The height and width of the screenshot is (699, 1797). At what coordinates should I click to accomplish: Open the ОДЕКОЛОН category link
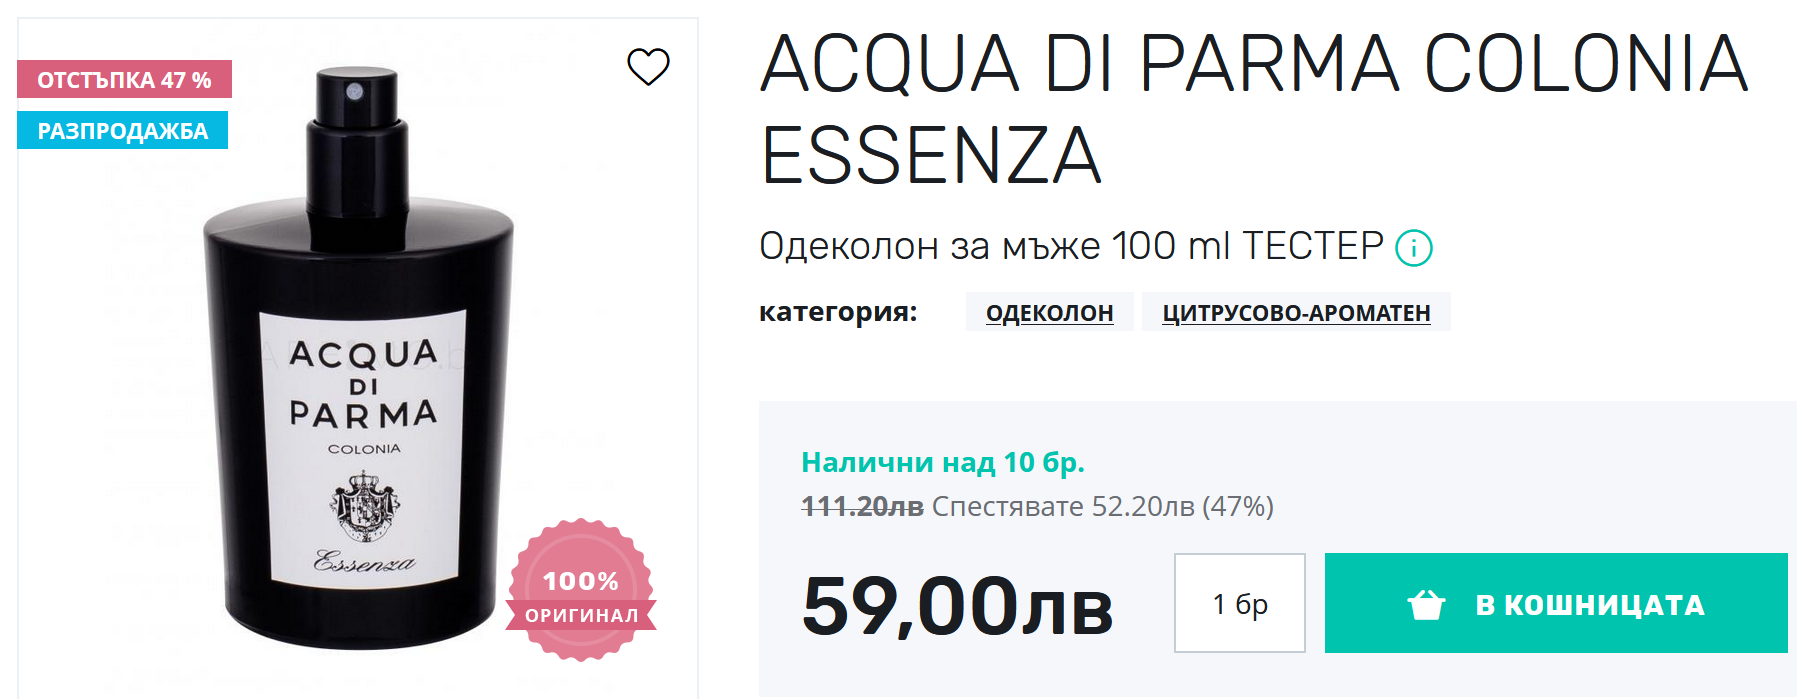point(1049,313)
